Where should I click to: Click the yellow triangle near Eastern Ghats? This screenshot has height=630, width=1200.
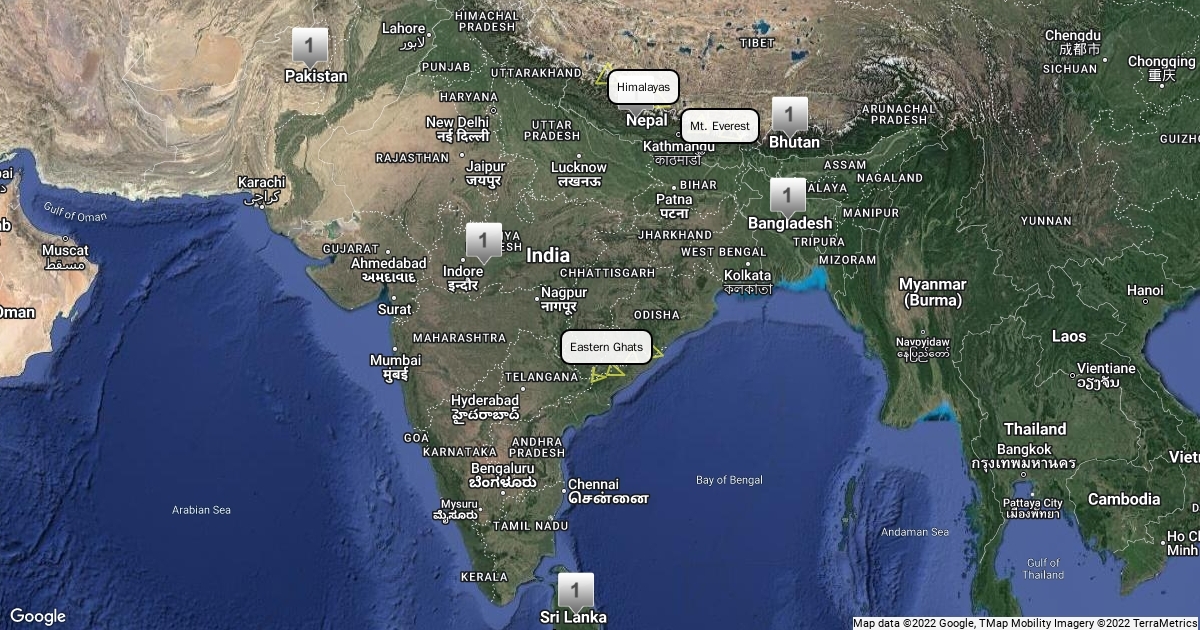(x=607, y=373)
